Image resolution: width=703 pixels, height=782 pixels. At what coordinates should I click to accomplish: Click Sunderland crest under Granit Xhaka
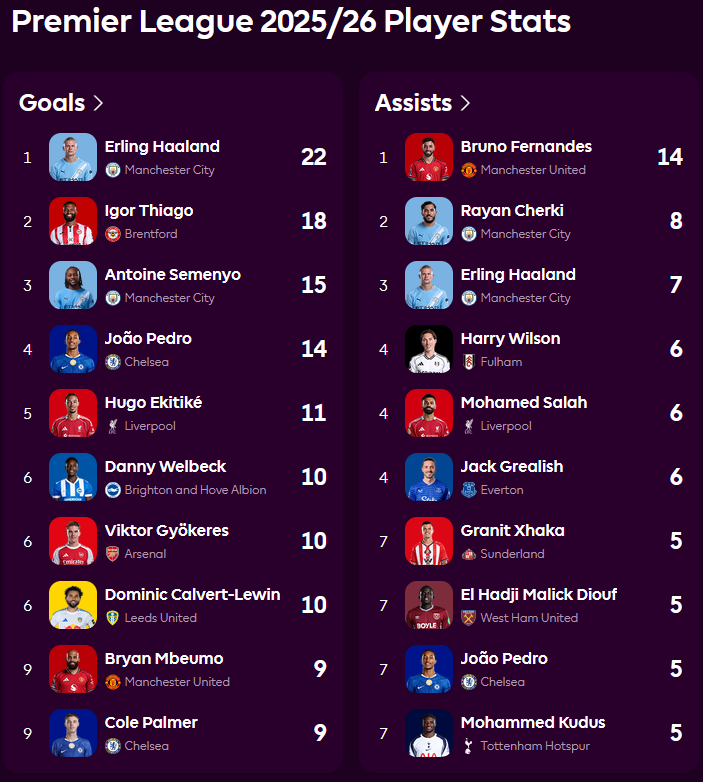pyautogui.click(x=469, y=554)
